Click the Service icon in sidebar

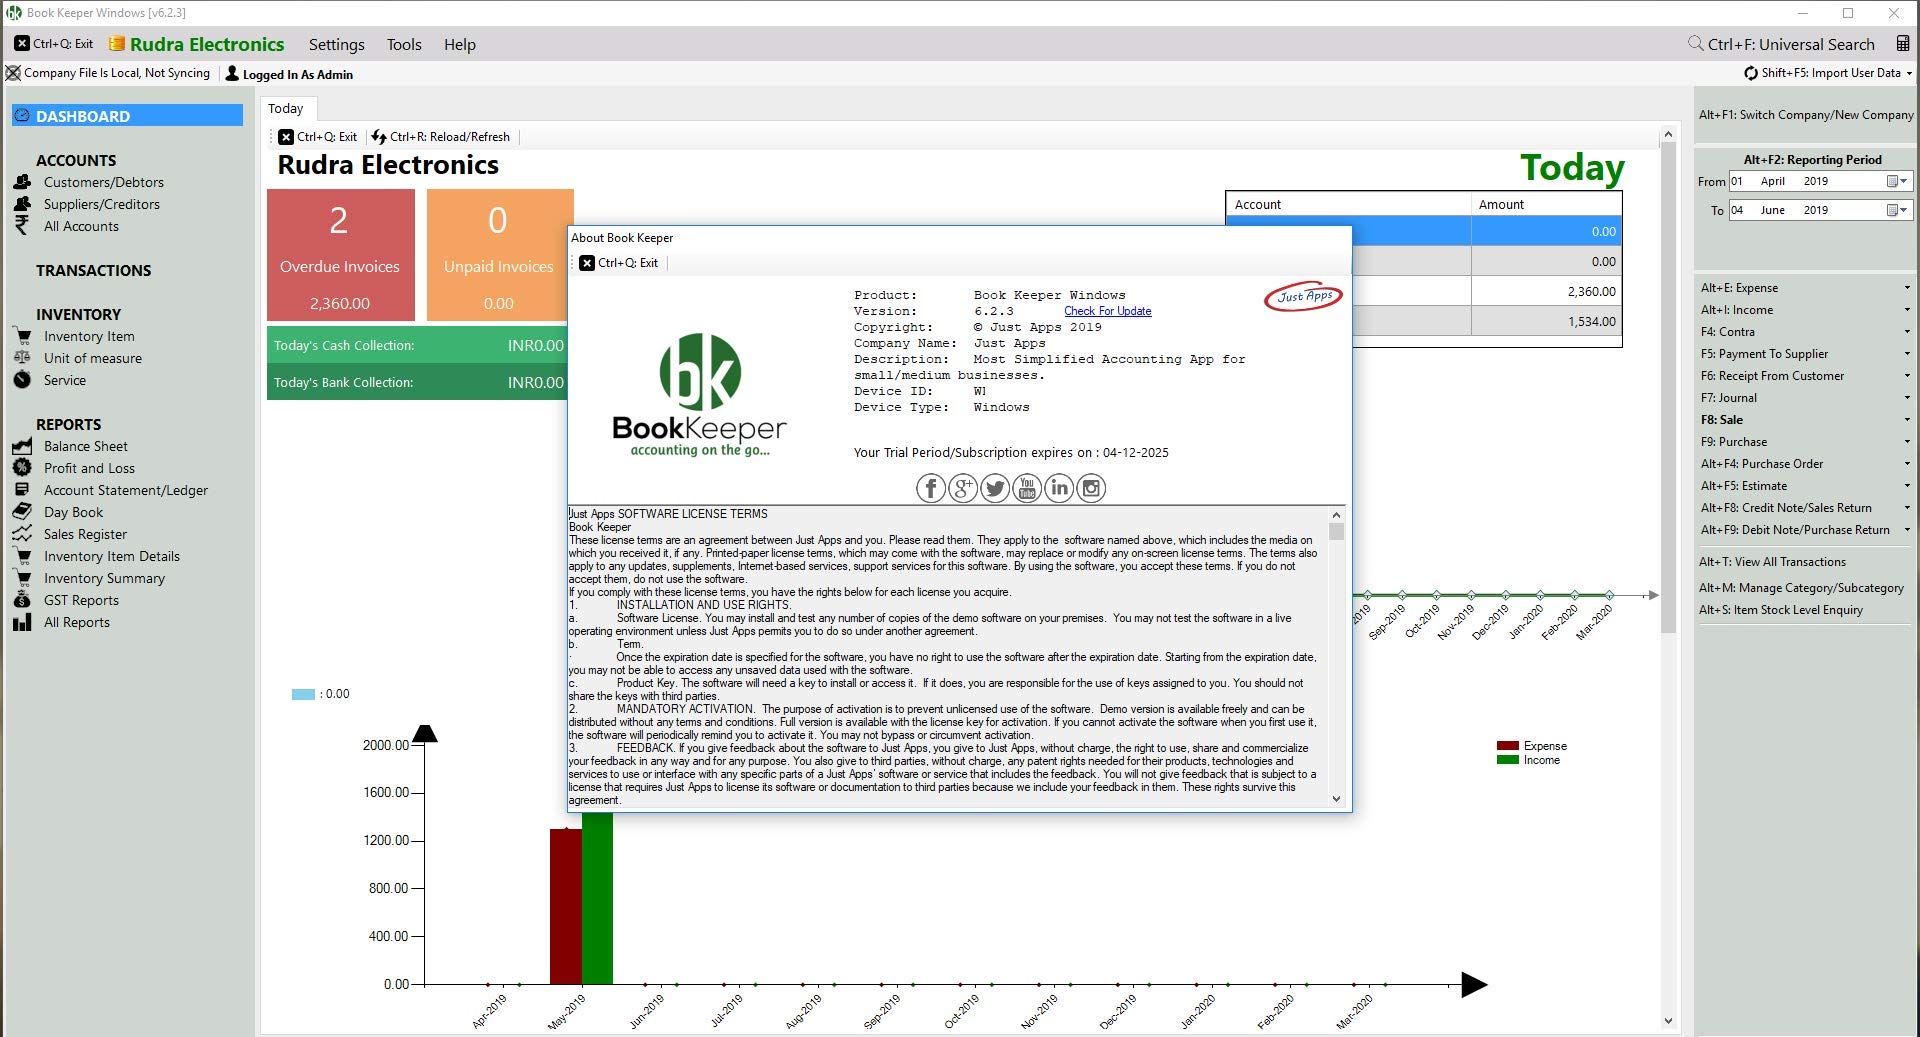coord(22,380)
